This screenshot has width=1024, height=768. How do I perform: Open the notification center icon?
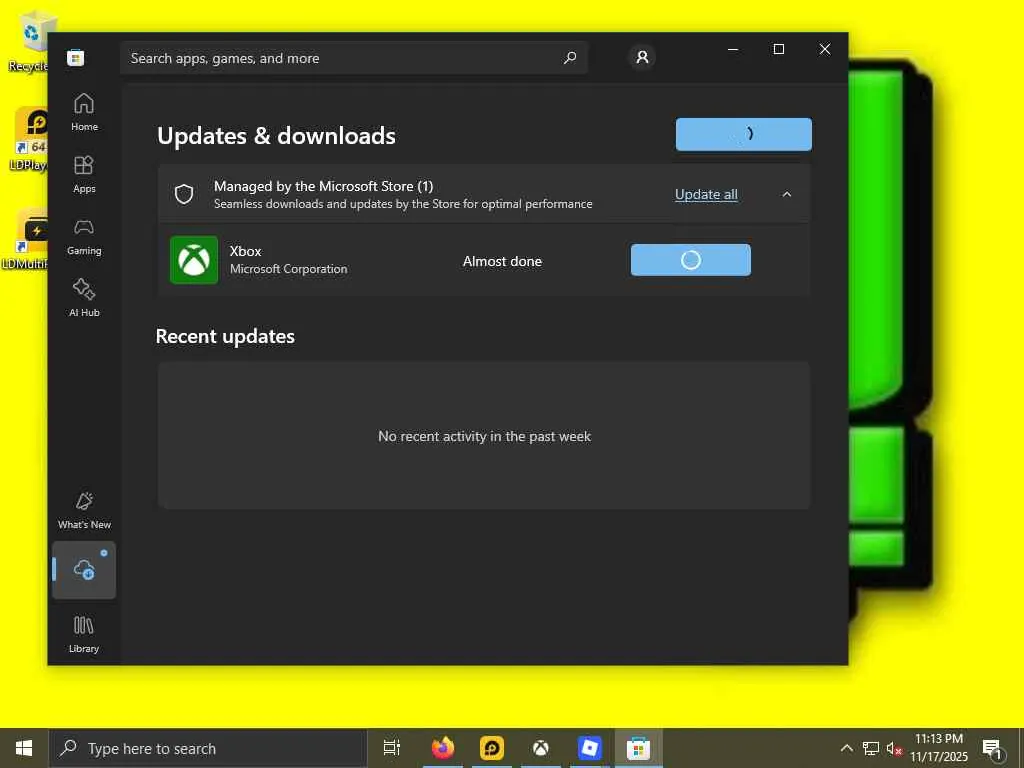992,748
